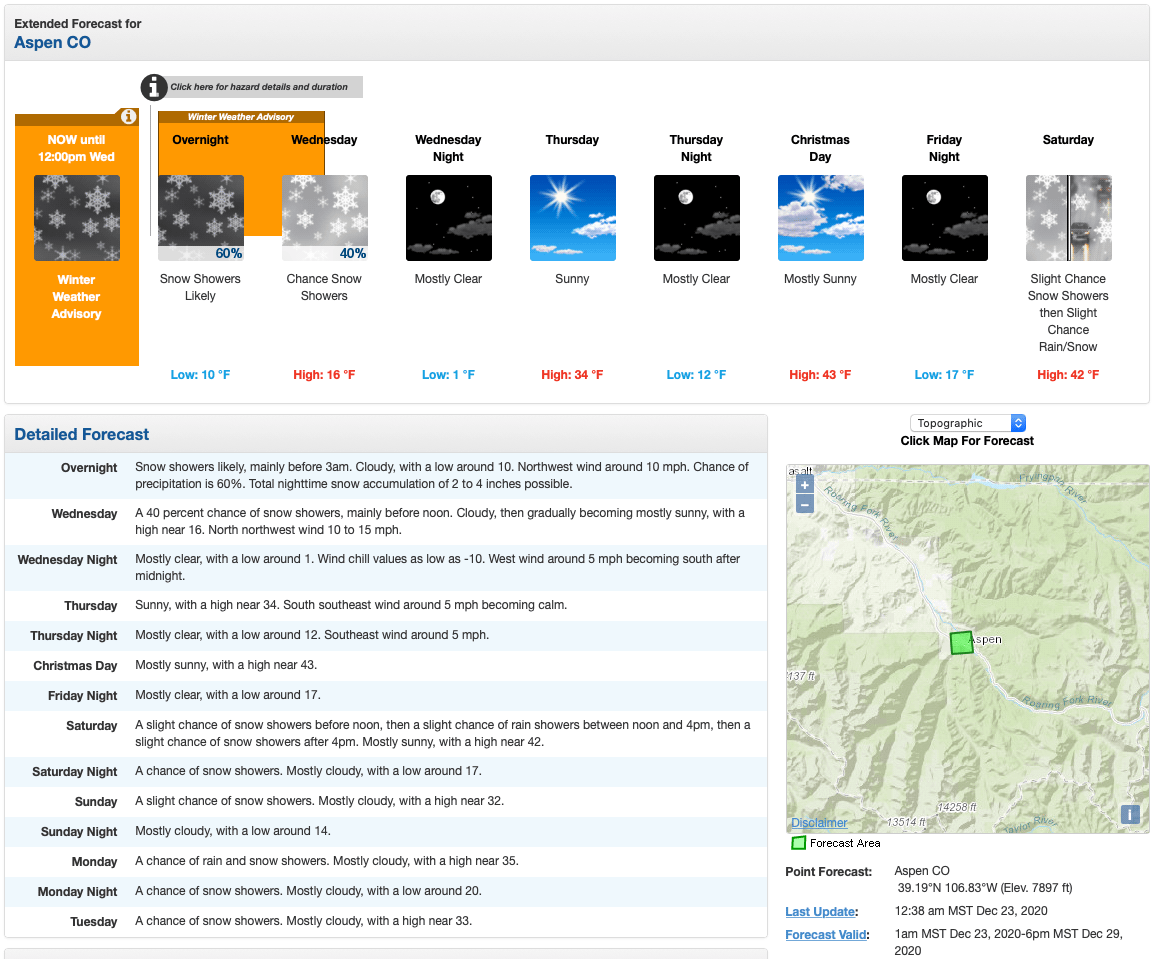Click the Winter Weather Advisory text in orange box
Image resolution: width=1161 pixels, height=959 pixels.
pos(76,297)
